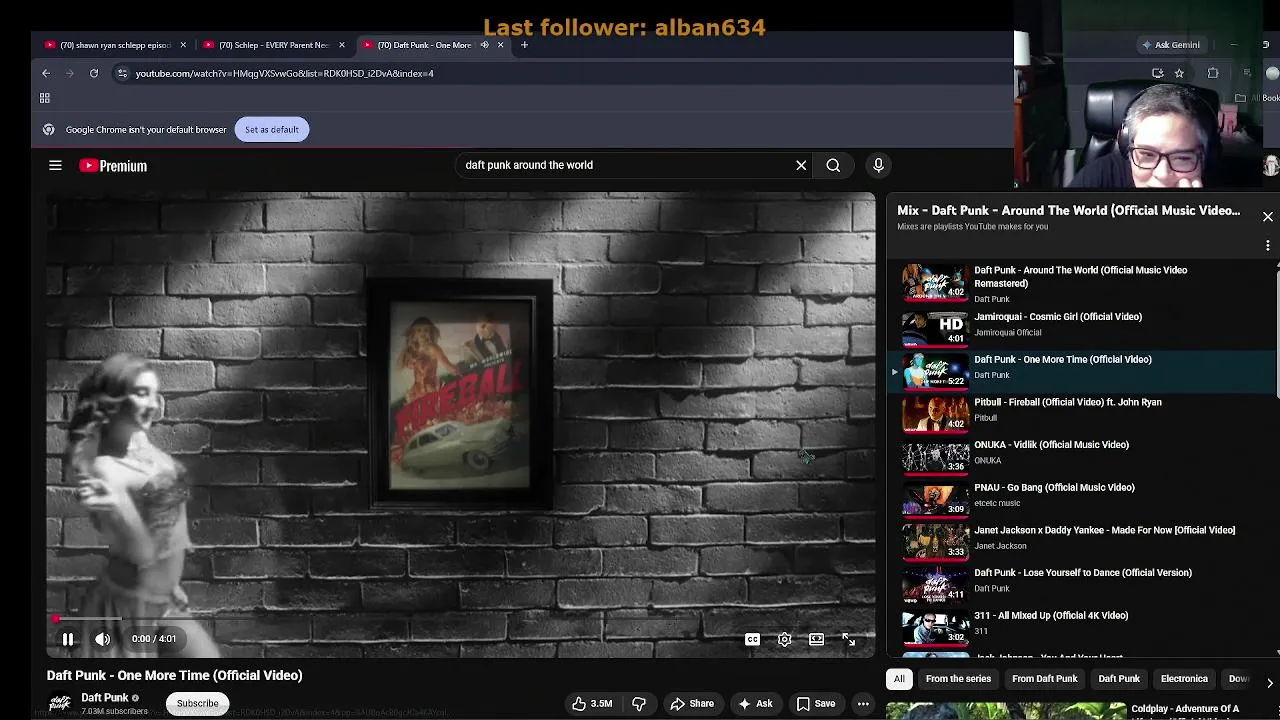The image size is (1280, 720).
Task: Go to YouTube Premium home logo
Action: 113,166
